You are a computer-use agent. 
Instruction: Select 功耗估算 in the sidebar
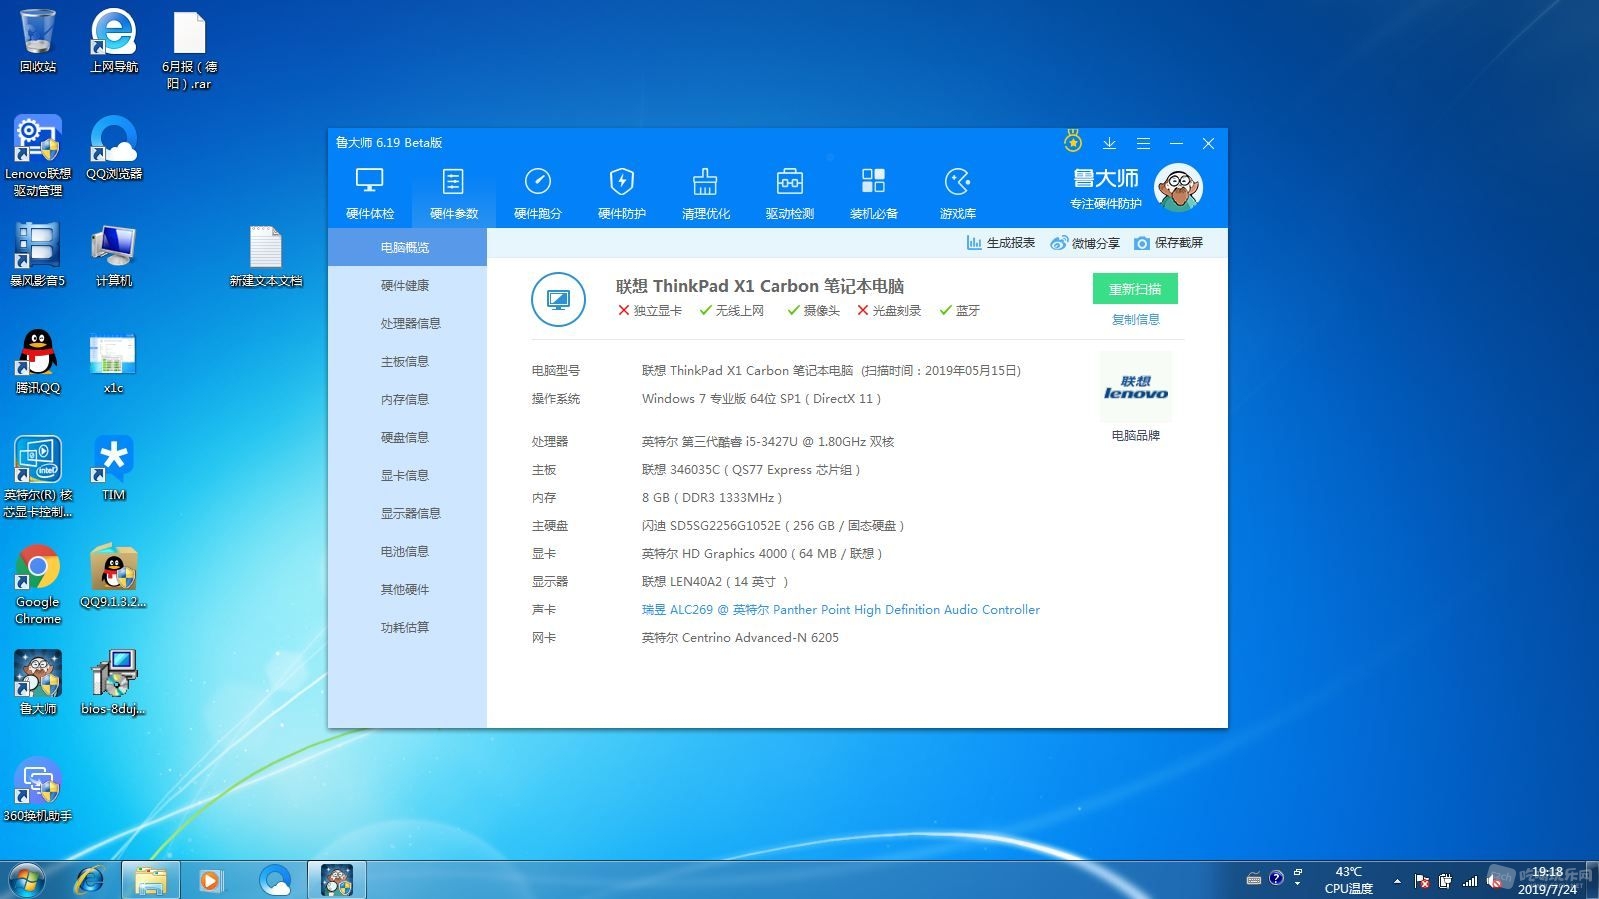pyautogui.click(x=407, y=627)
